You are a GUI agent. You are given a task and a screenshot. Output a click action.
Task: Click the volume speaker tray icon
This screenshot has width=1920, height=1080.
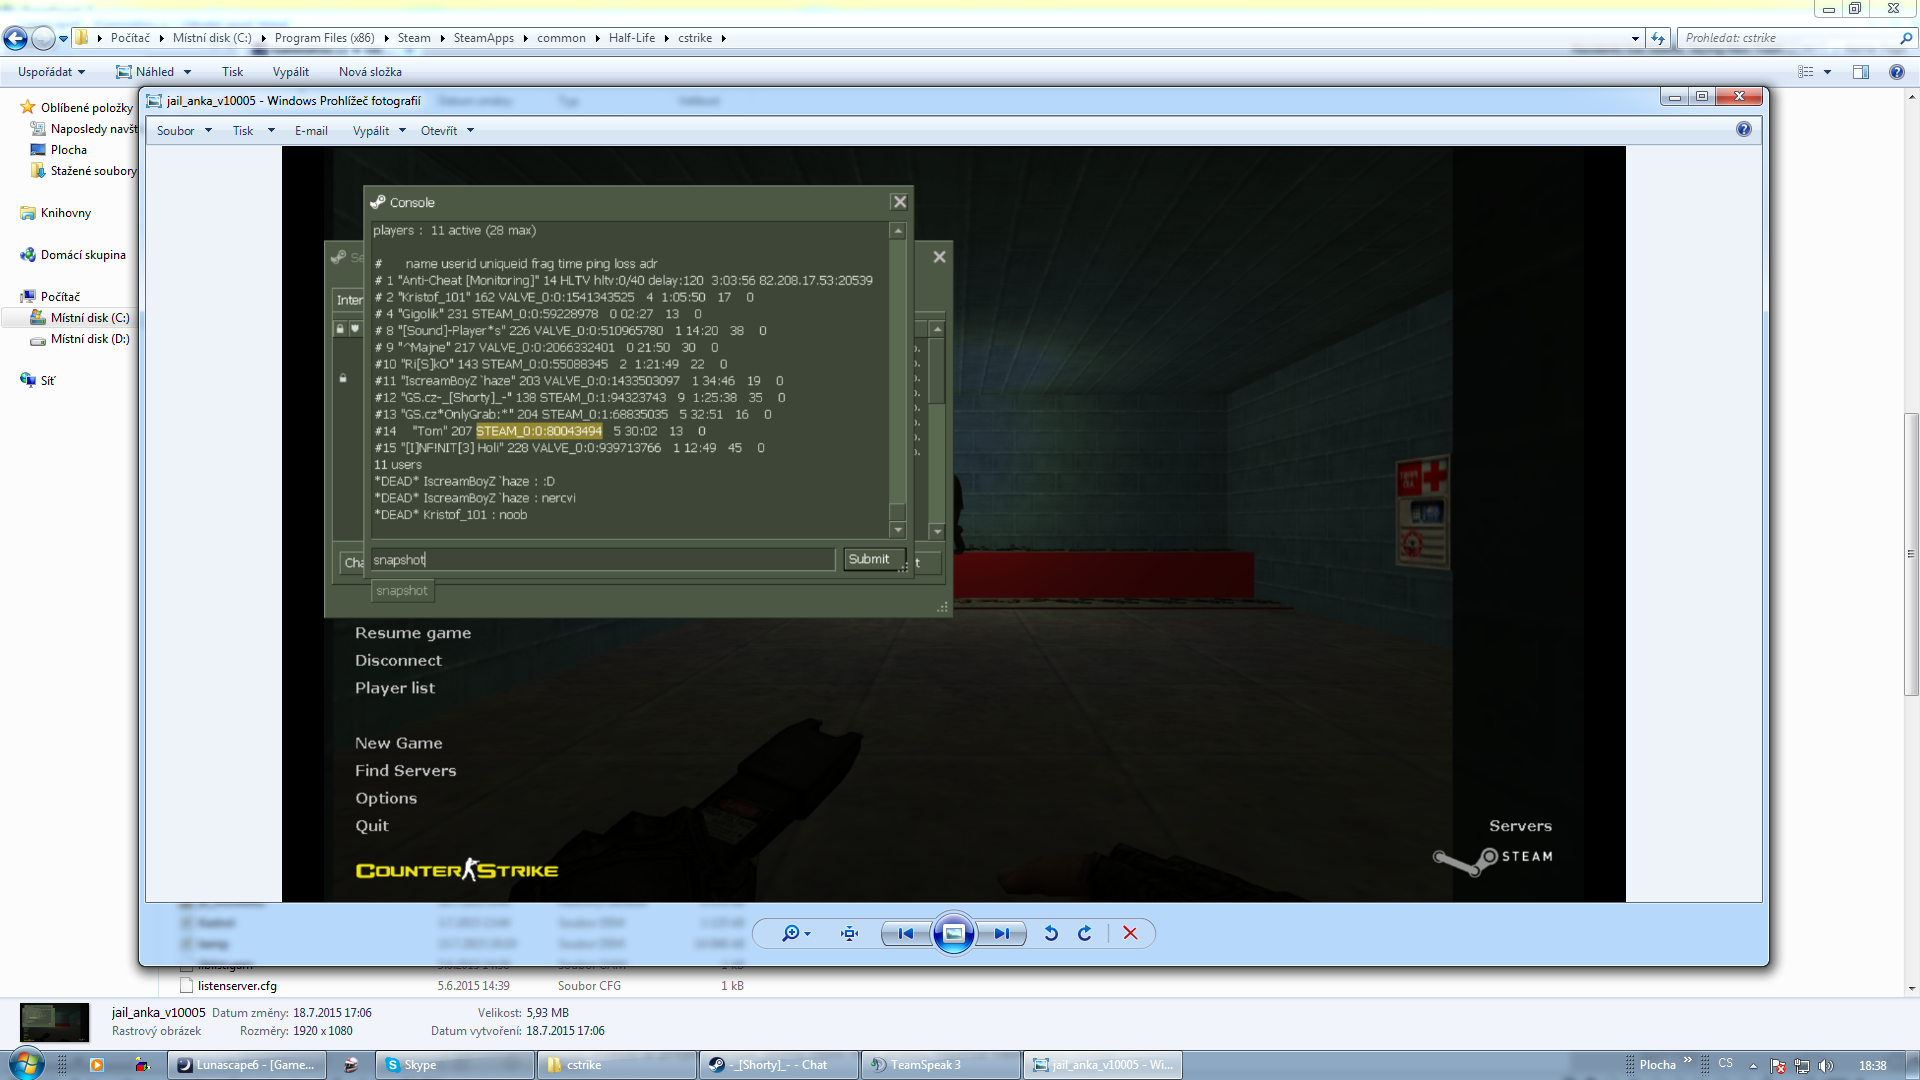[x=1826, y=1065]
